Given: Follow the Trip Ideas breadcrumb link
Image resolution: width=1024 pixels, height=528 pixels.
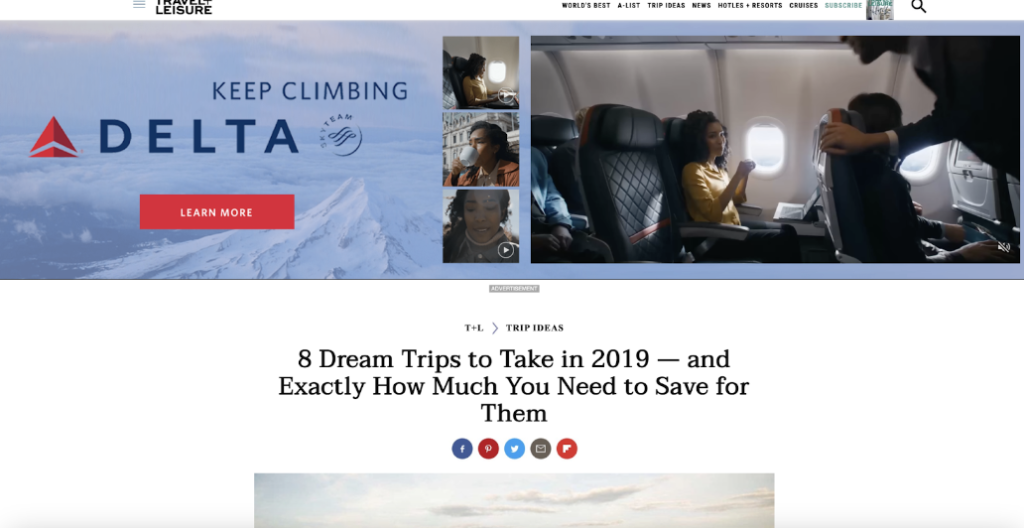Looking at the screenshot, I should point(534,328).
